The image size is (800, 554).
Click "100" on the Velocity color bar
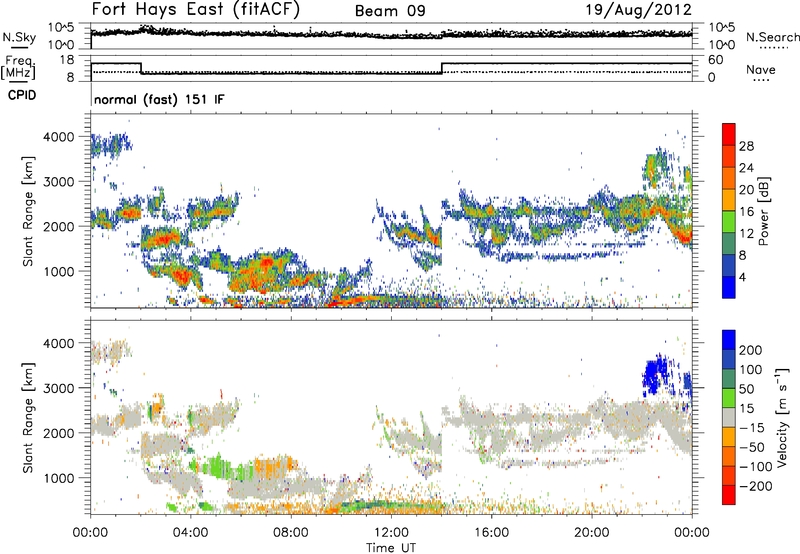pos(751,370)
